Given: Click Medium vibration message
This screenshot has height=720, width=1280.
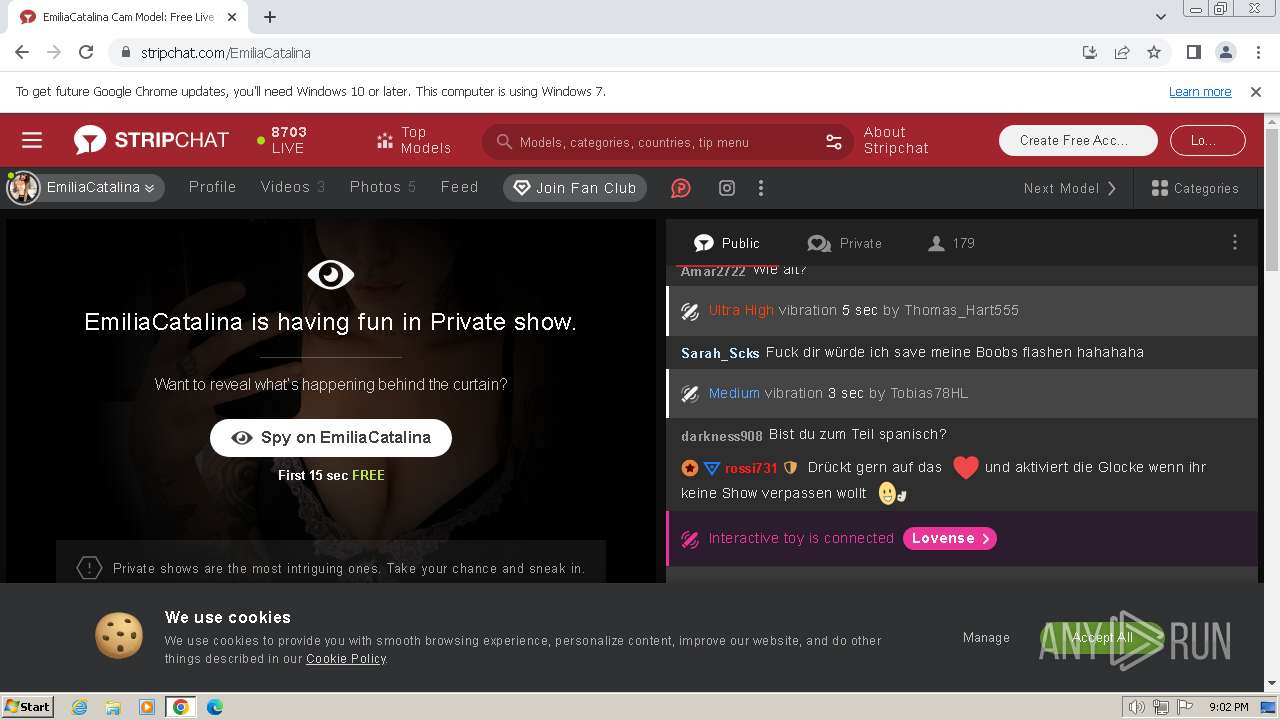Looking at the screenshot, I should 962,393.
